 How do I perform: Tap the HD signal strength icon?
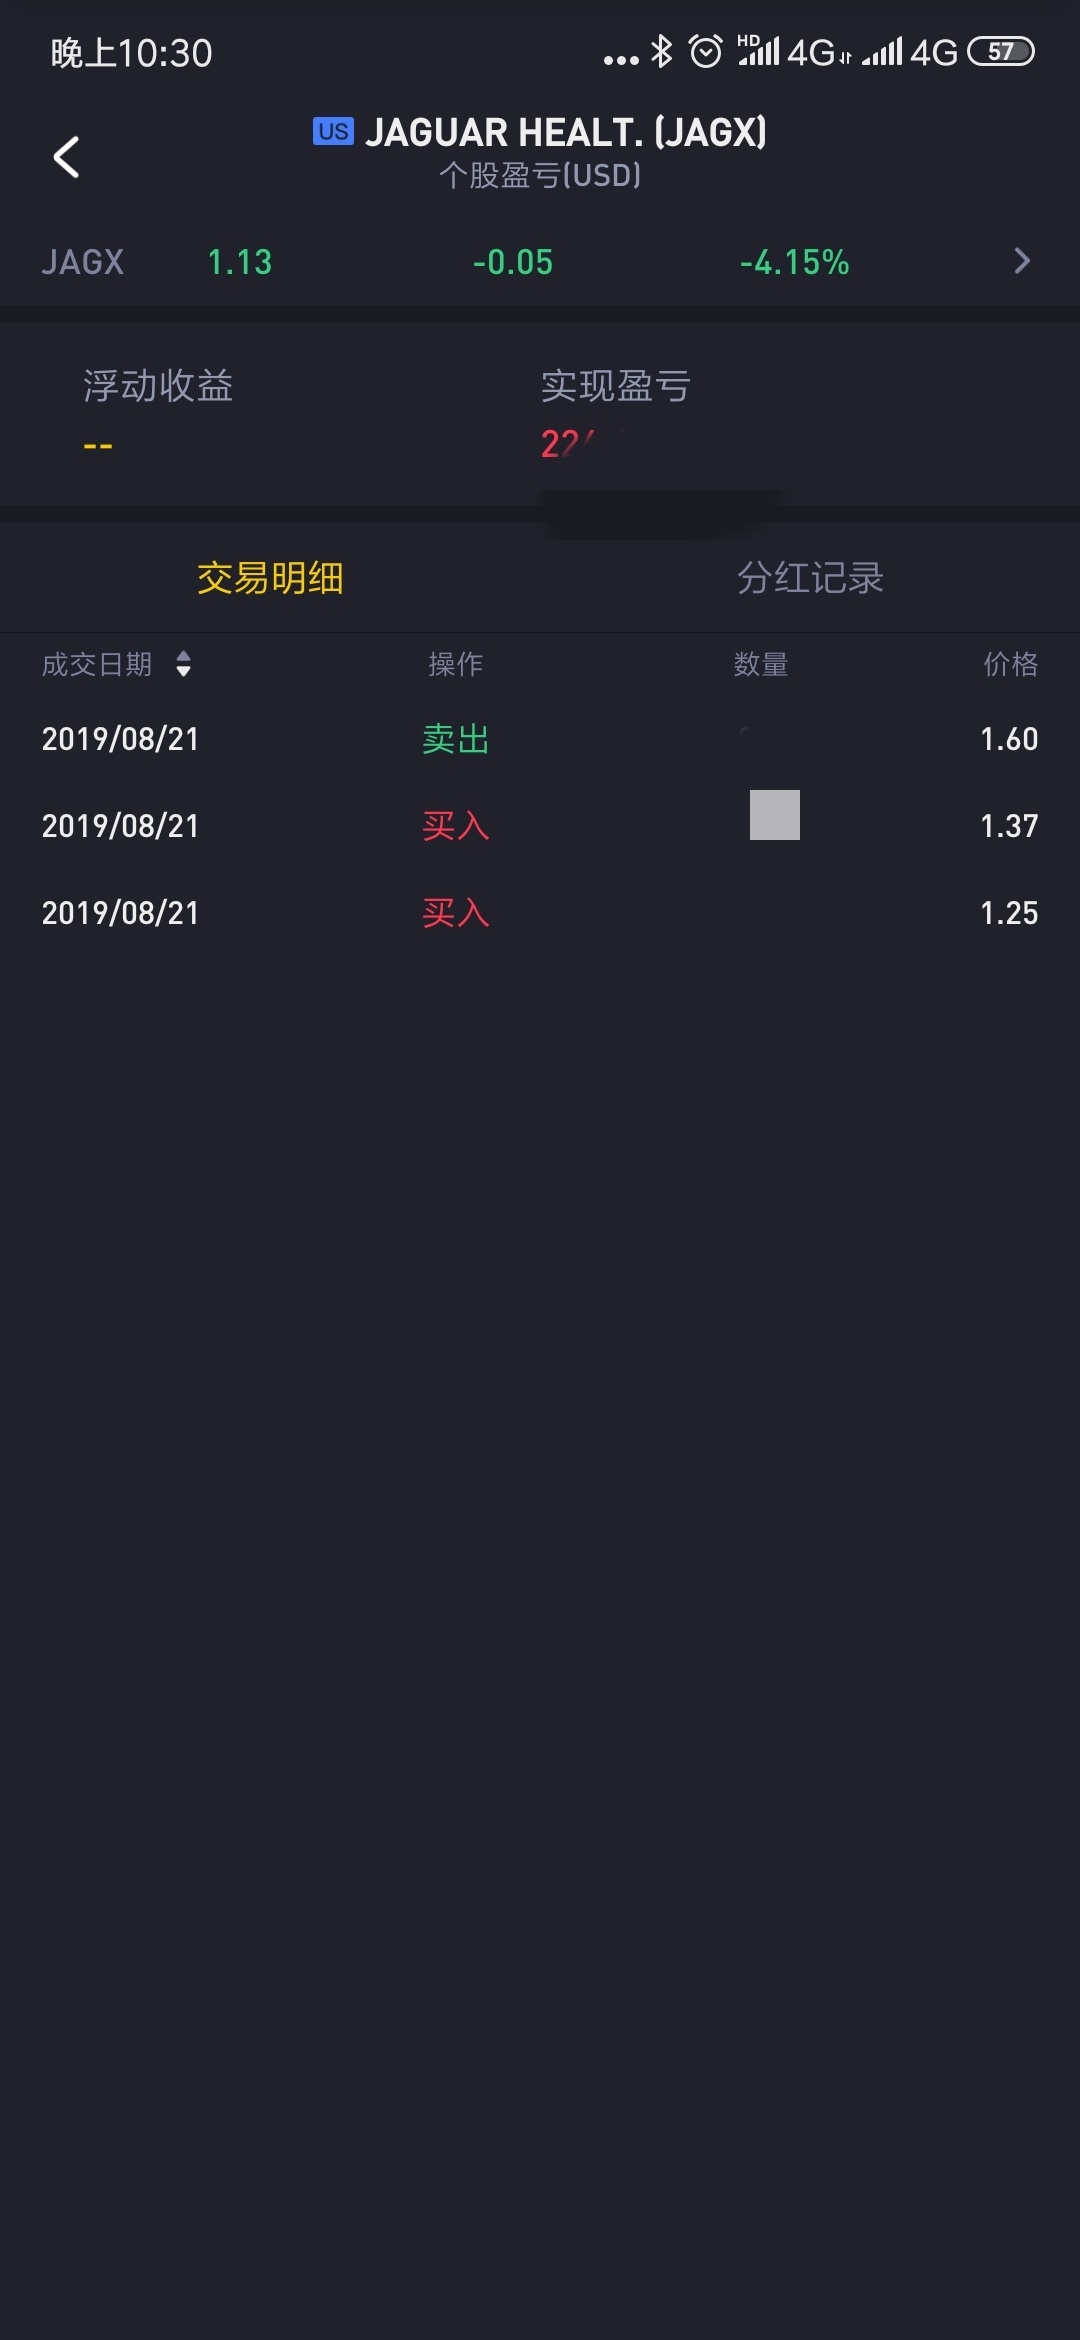pos(758,51)
